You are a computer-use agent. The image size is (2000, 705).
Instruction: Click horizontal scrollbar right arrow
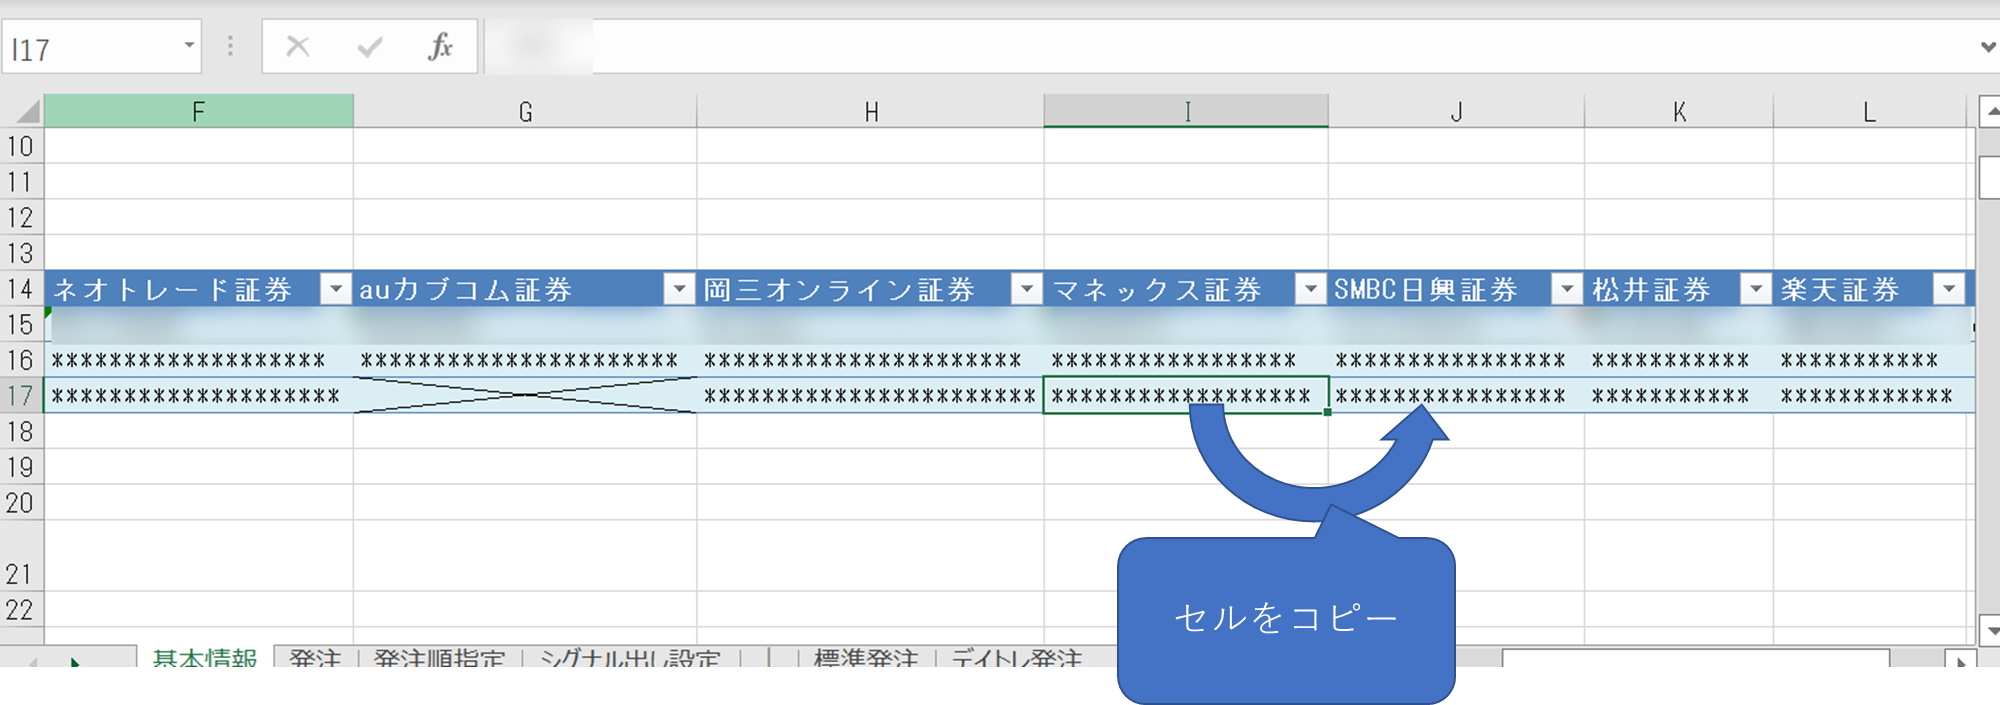point(1960,660)
